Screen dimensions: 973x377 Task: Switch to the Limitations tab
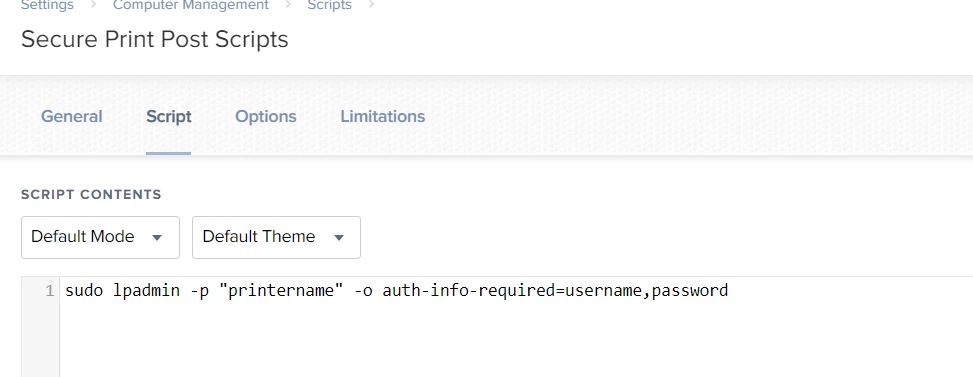point(383,117)
